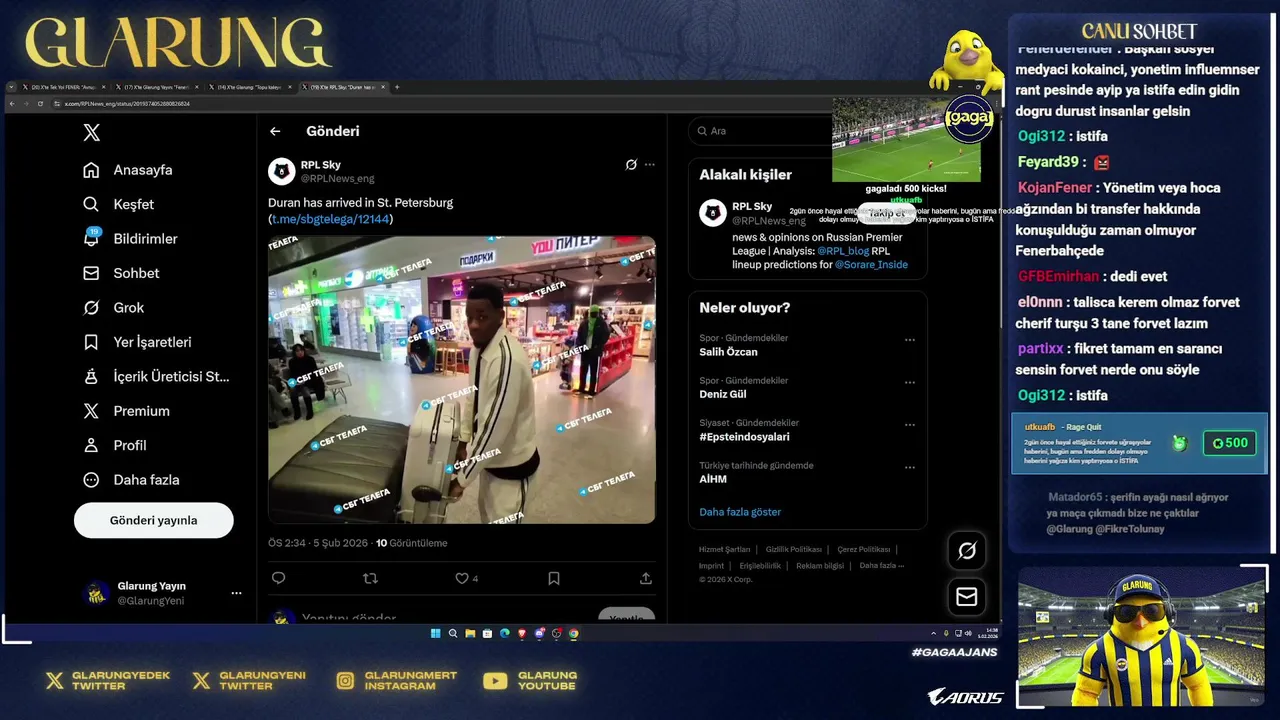Open the Deniz Gül trending topic

[x=723, y=394]
